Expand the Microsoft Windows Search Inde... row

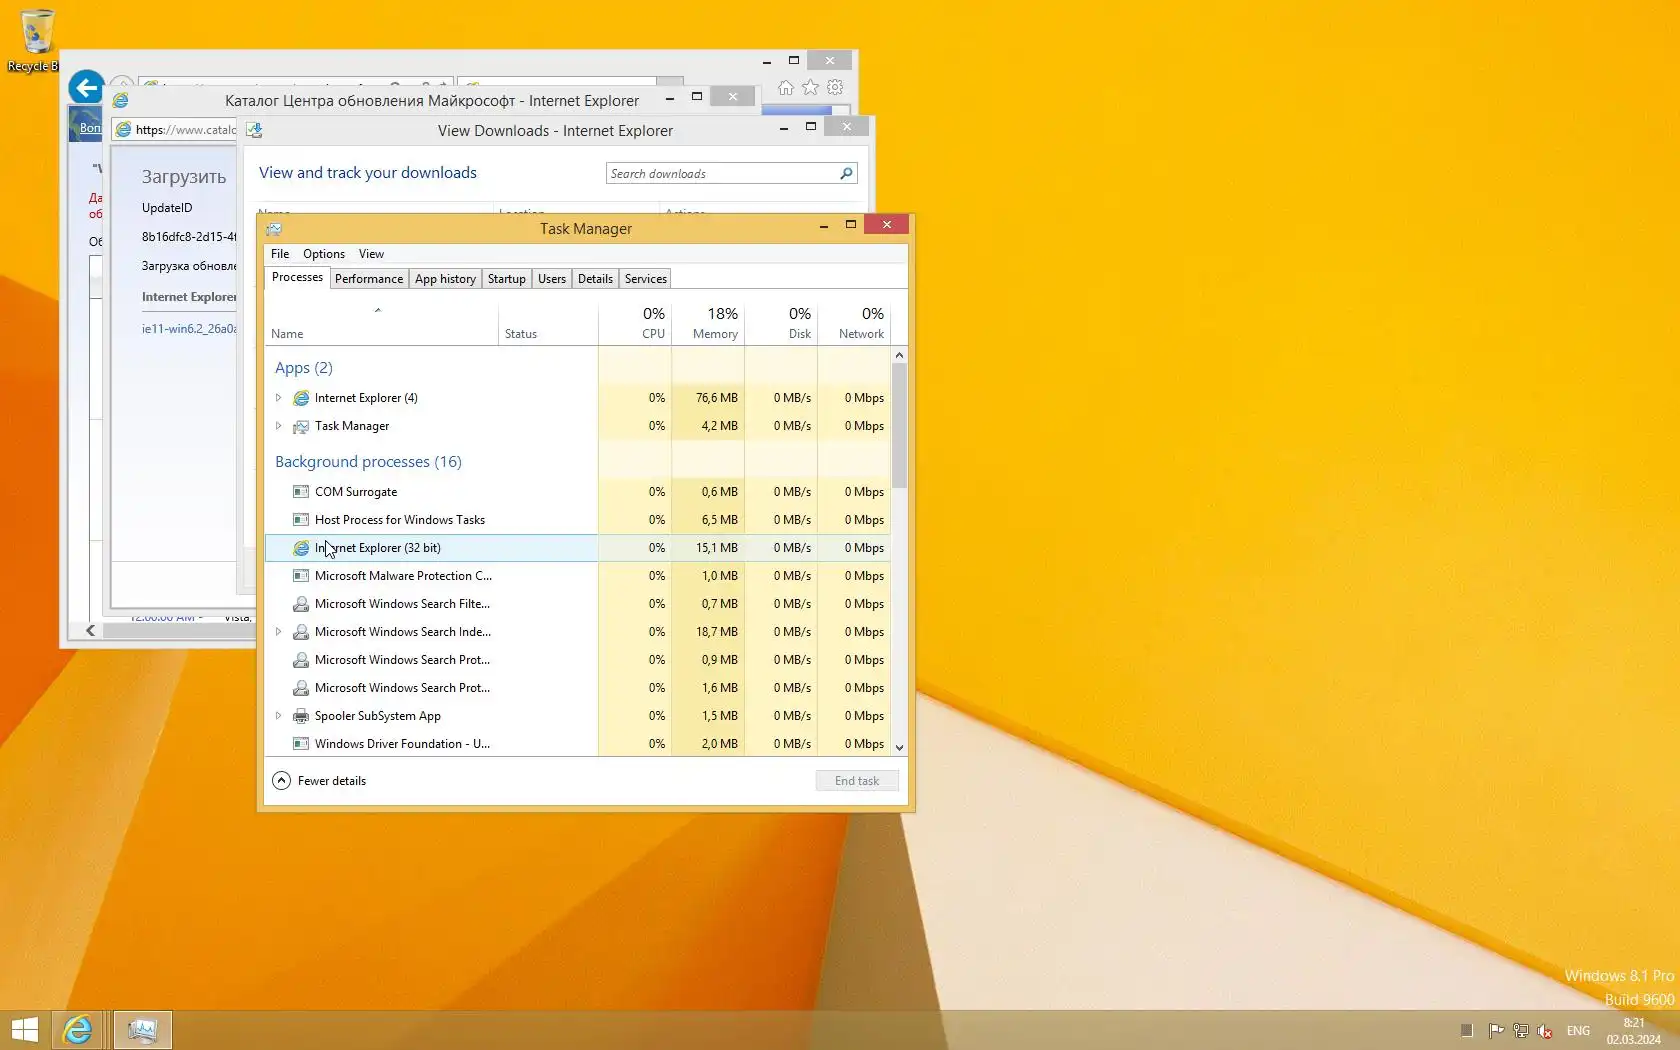tap(279, 632)
